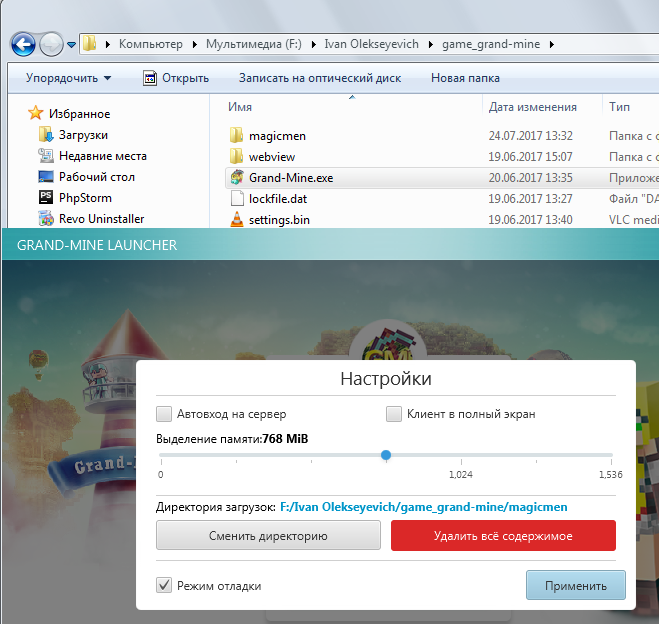Click the blank lockfile.dat file icon
The height and width of the screenshot is (624, 659).
(237, 198)
